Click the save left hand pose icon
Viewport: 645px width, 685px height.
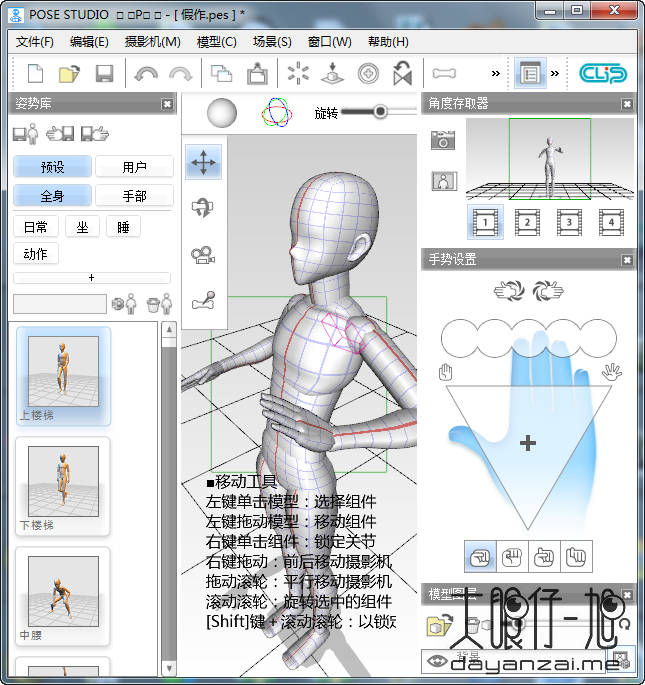point(60,134)
